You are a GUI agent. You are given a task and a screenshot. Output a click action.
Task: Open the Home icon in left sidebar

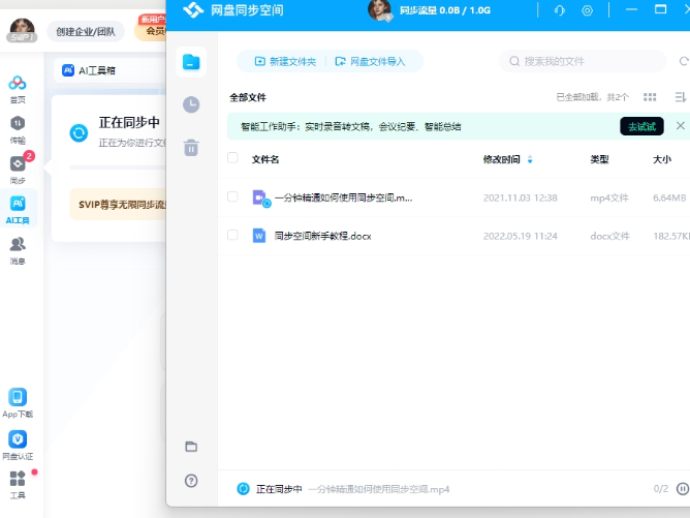pyautogui.click(x=18, y=89)
